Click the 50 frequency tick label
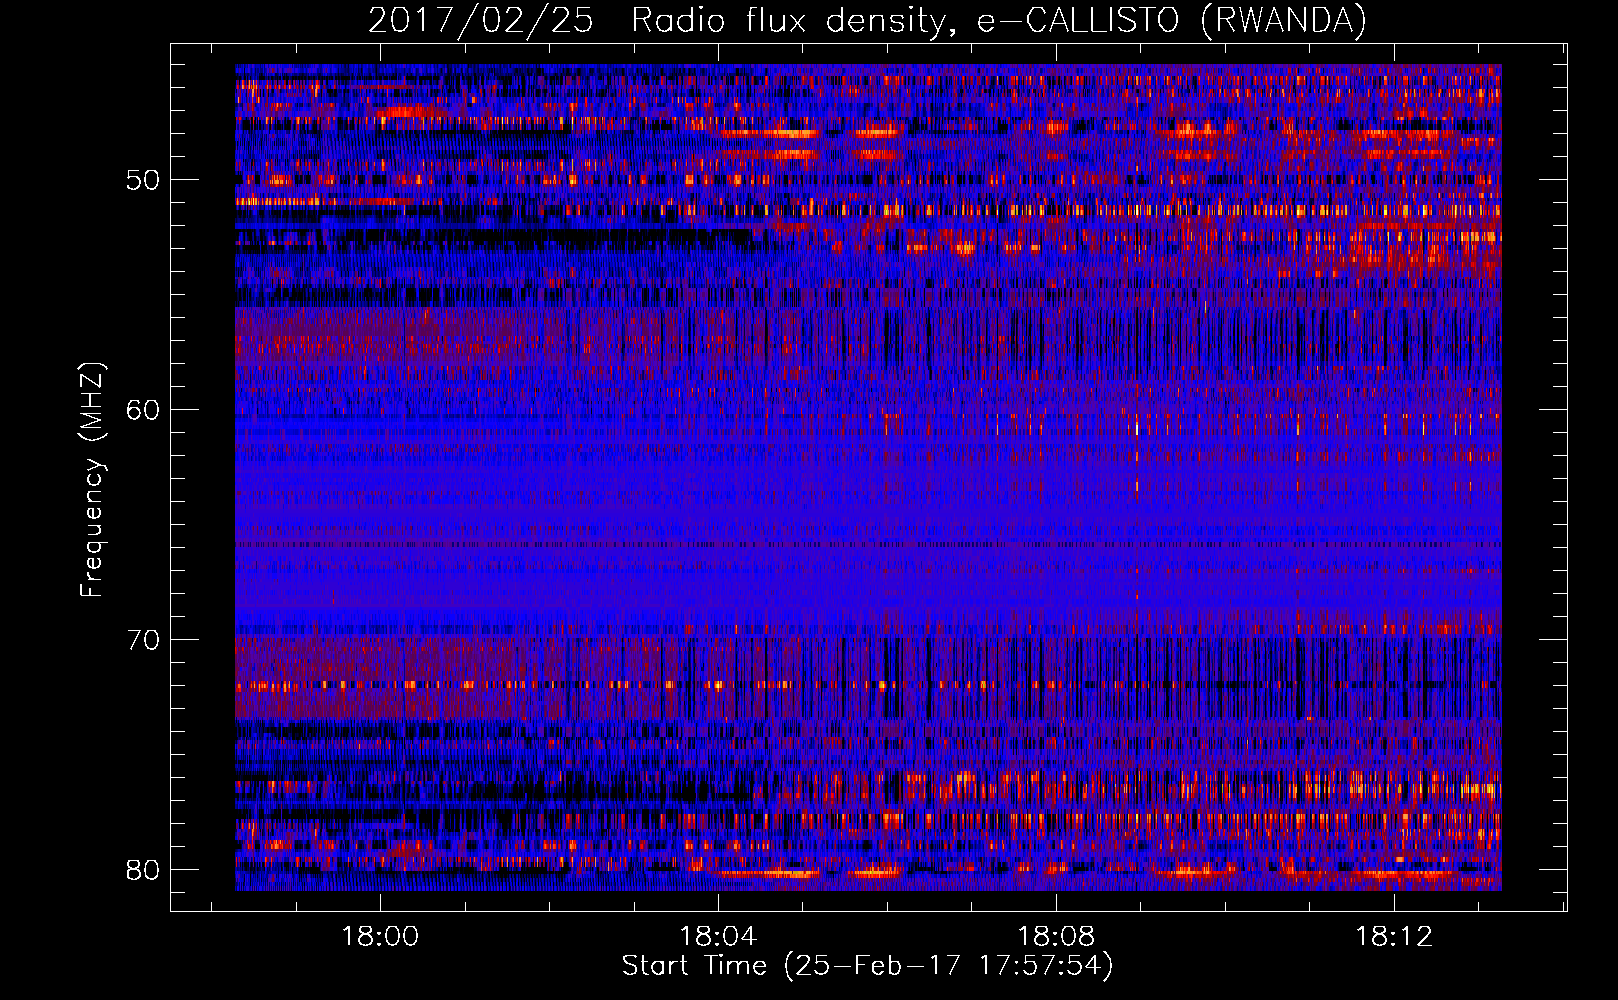The width and height of the screenshot is (1618, 1000). tap(143, 181)
